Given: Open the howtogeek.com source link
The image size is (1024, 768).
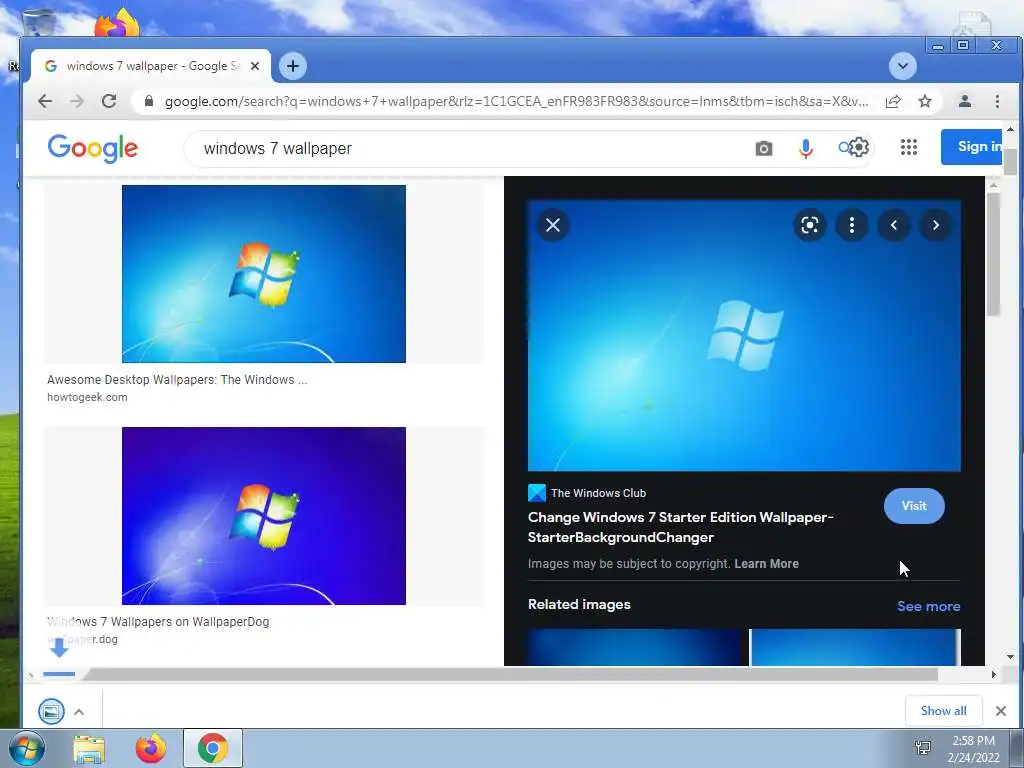Looking at the screenshot, I should coord(87,397).
